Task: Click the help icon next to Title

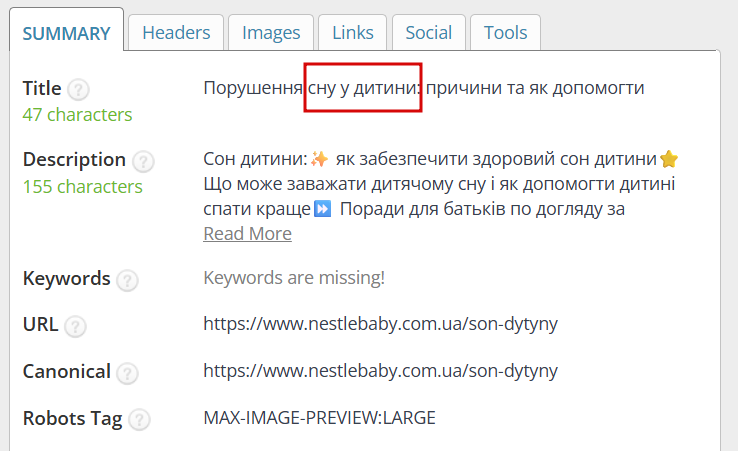Action: pyautogui.click(x=78, y=89)
